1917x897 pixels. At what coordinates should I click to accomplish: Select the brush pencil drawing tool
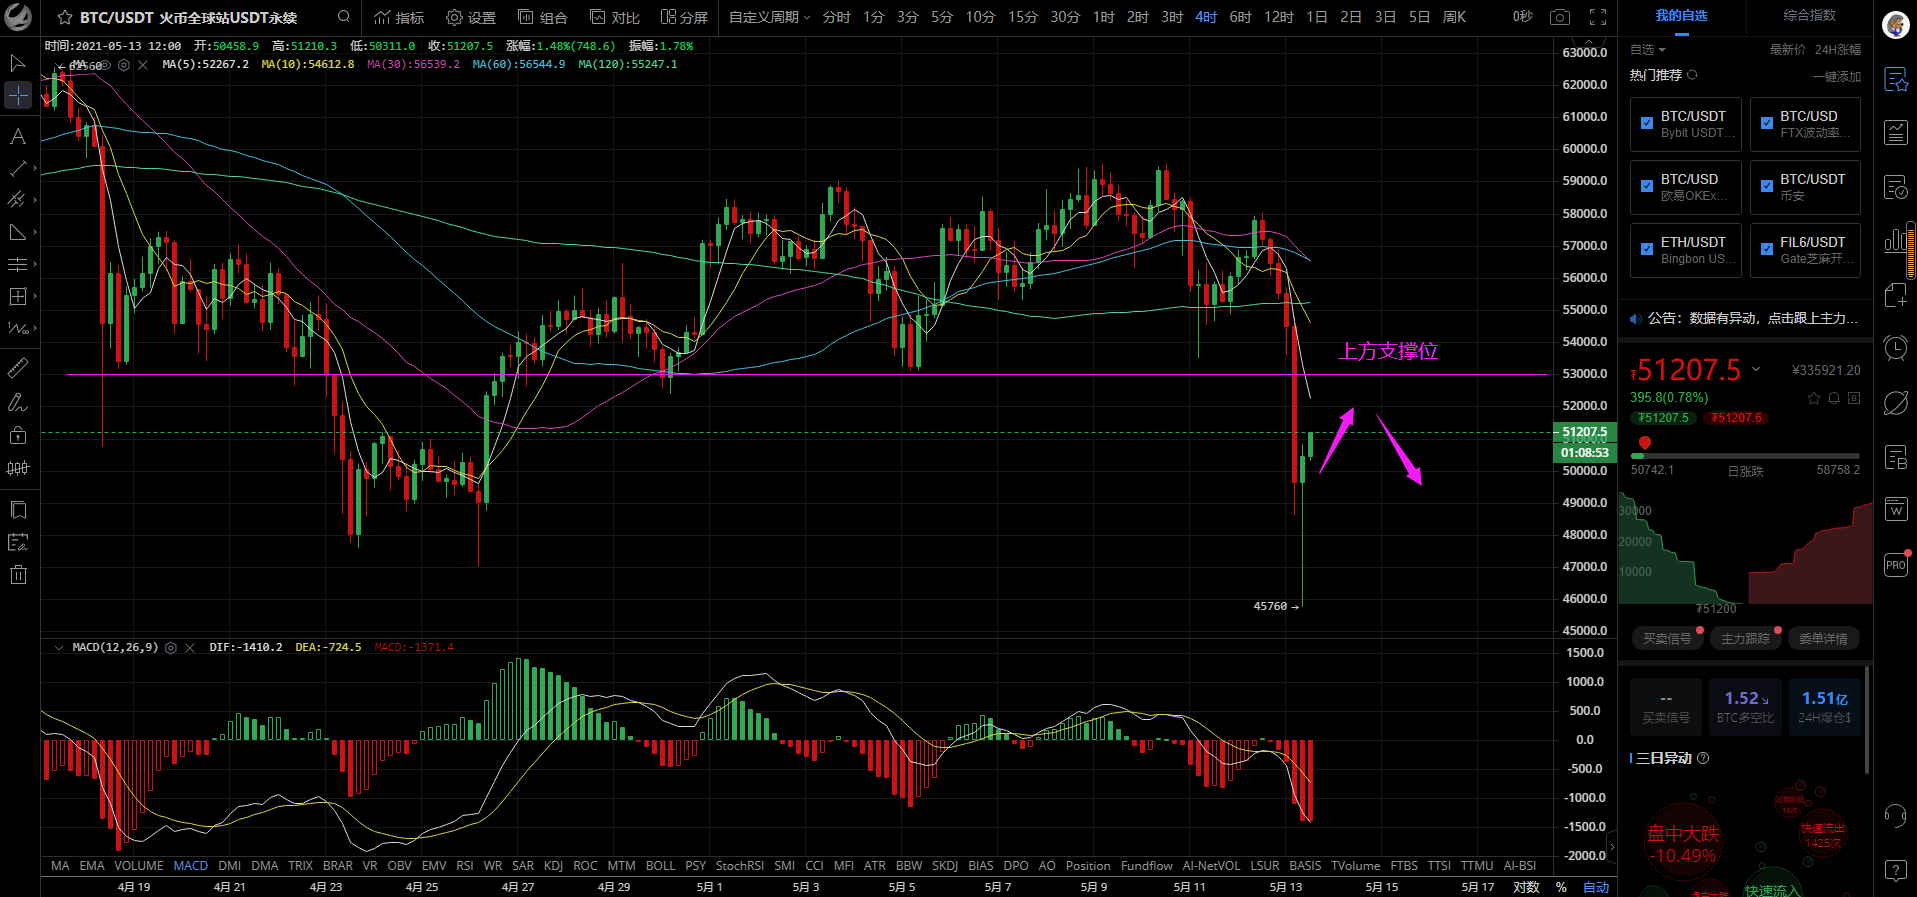[x=18, y=403]
